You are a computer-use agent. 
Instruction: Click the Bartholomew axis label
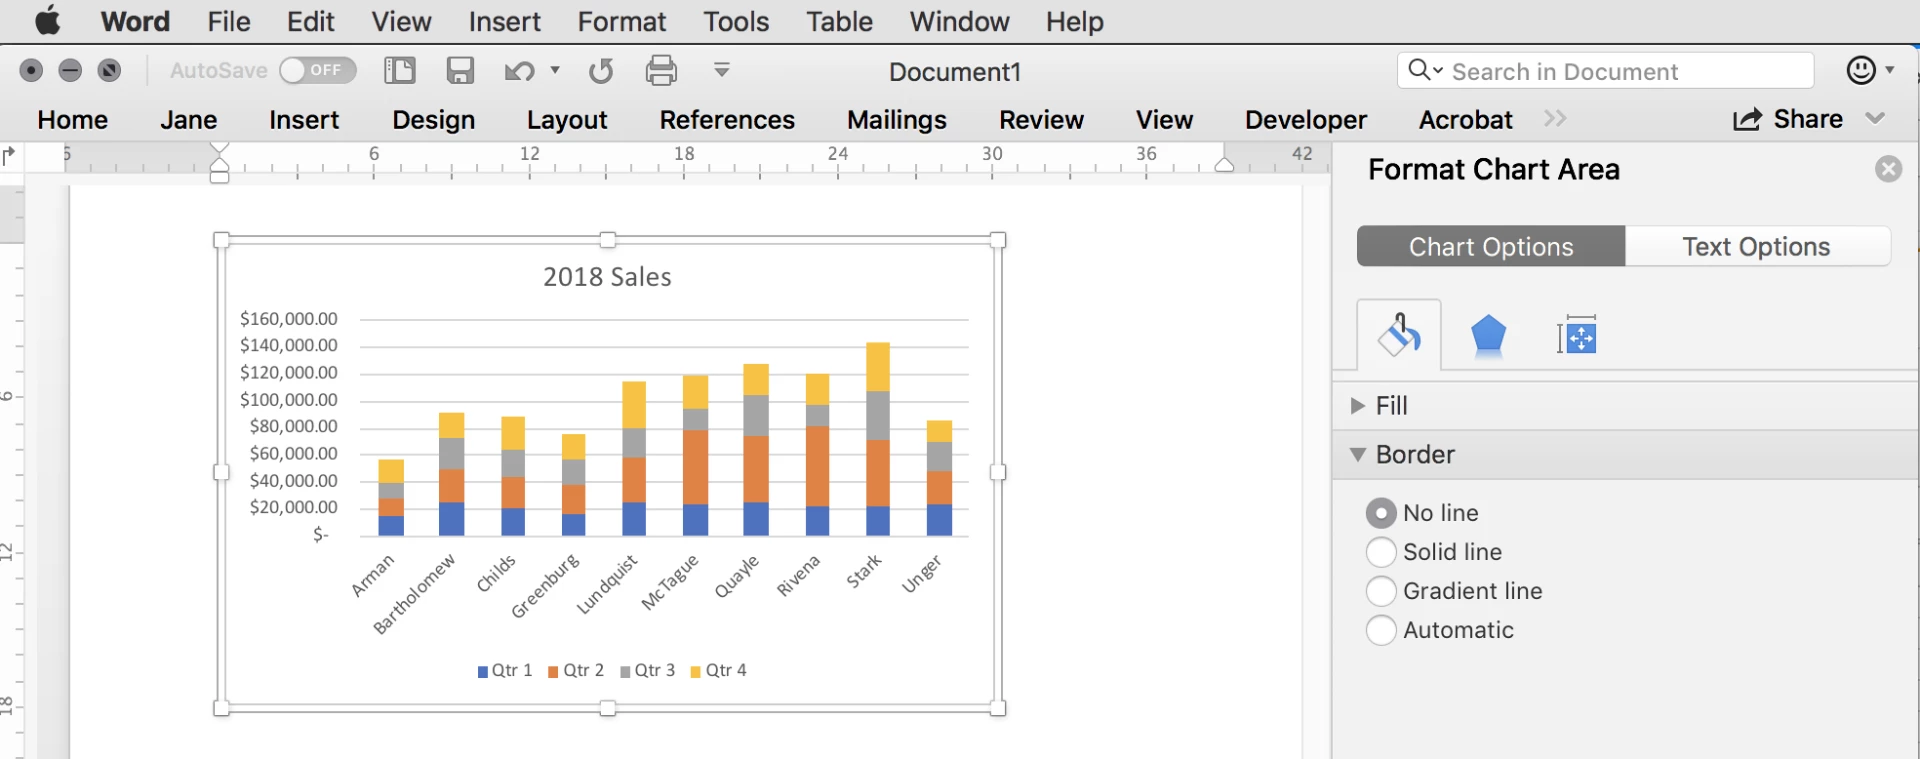414,594
